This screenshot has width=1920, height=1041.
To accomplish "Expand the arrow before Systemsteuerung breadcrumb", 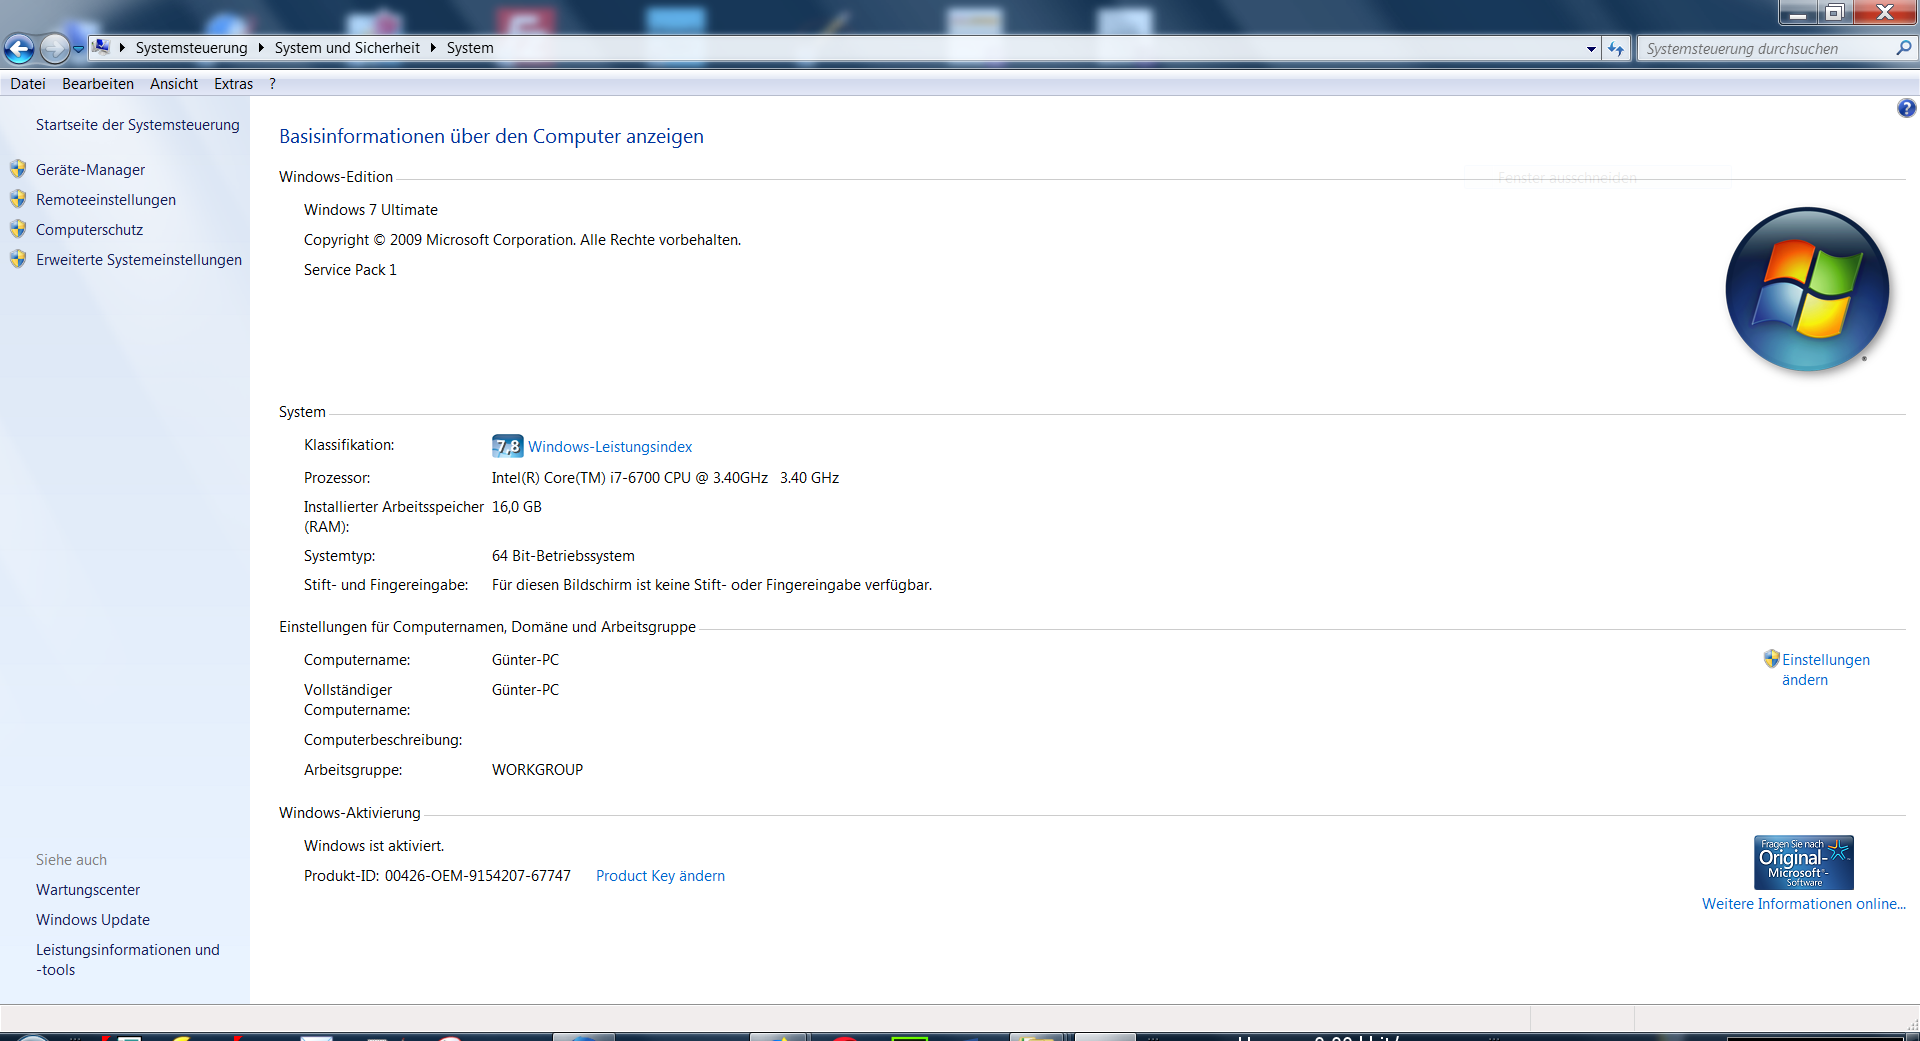I will point(122,47).
